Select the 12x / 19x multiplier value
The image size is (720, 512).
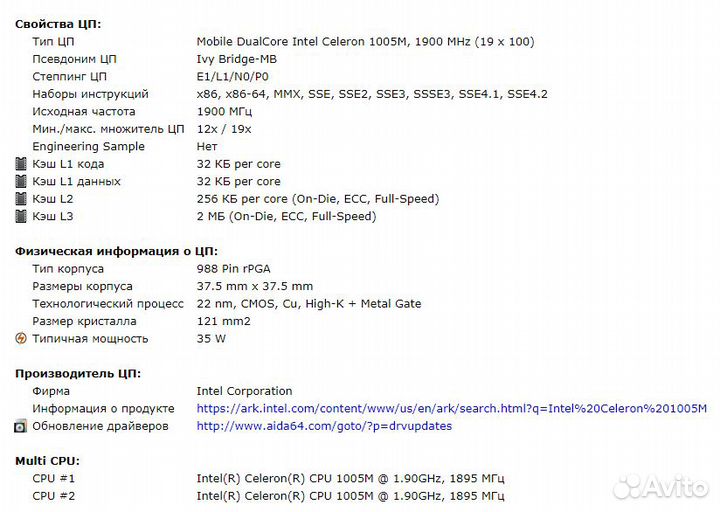point(224,129)
